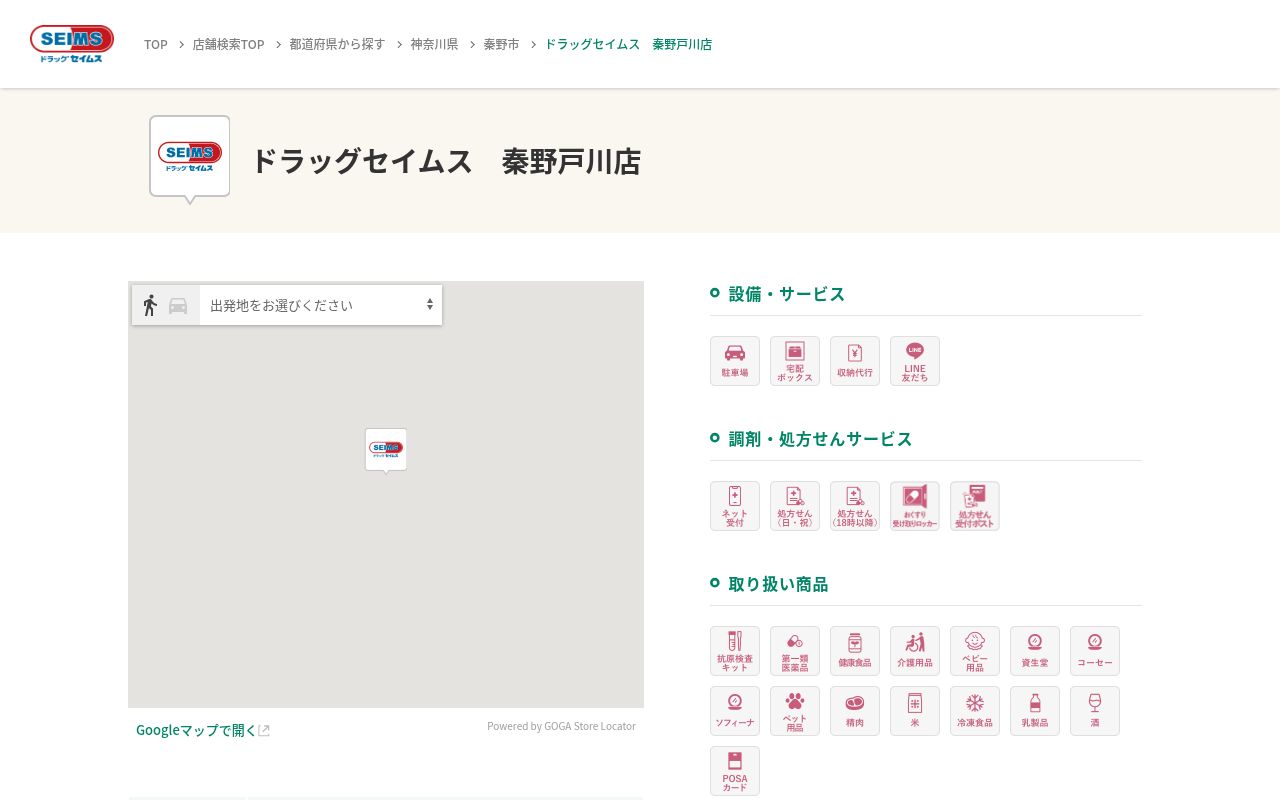The image size is (1280, 800).
Task: Click the おくすり受け取りロッカー icon
Action: [x=915, y=506]
